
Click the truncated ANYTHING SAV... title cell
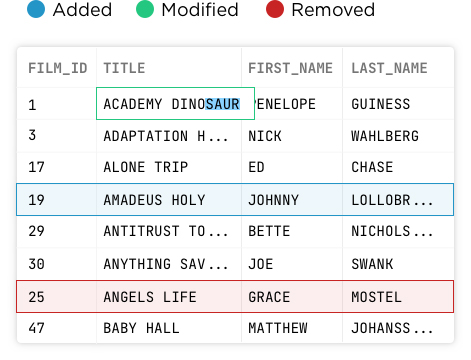point(169,264)
